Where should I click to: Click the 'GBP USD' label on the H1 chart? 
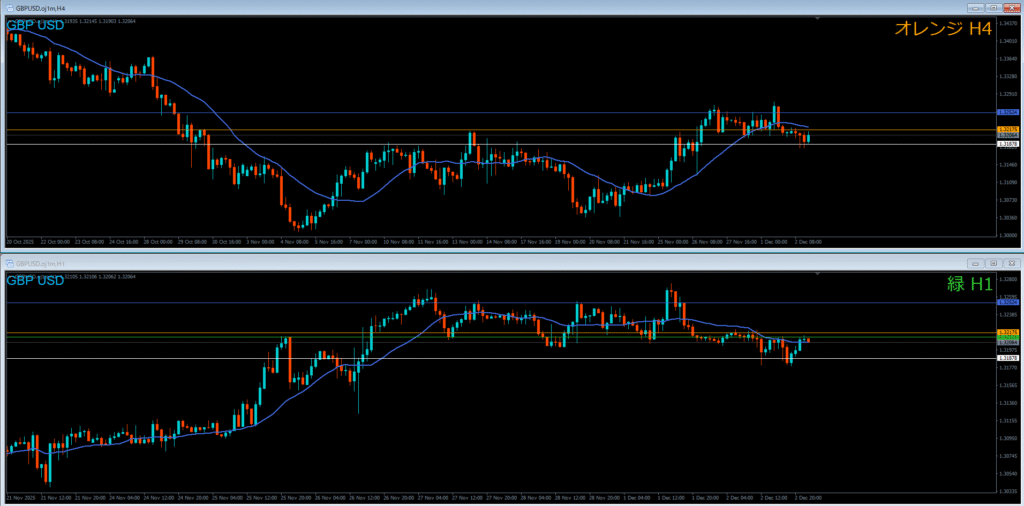pos(35,280)
